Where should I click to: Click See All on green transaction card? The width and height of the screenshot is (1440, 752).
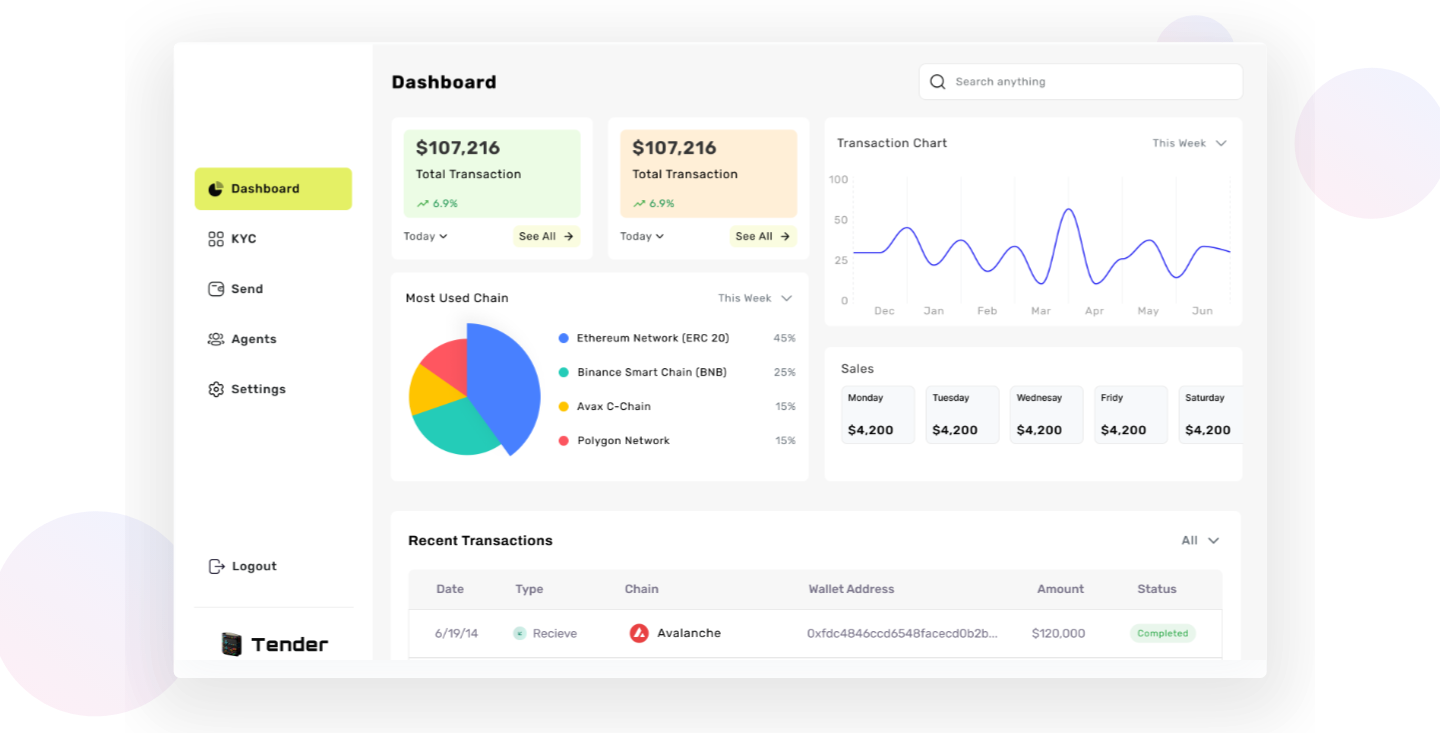(x=546, y=236)
